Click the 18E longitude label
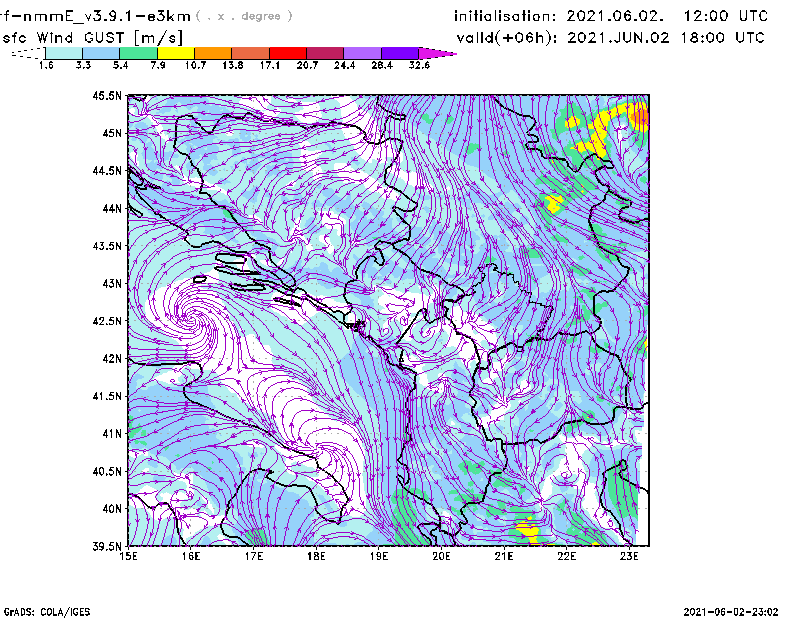Screen dimensions: 800x618 click(316, 556)
